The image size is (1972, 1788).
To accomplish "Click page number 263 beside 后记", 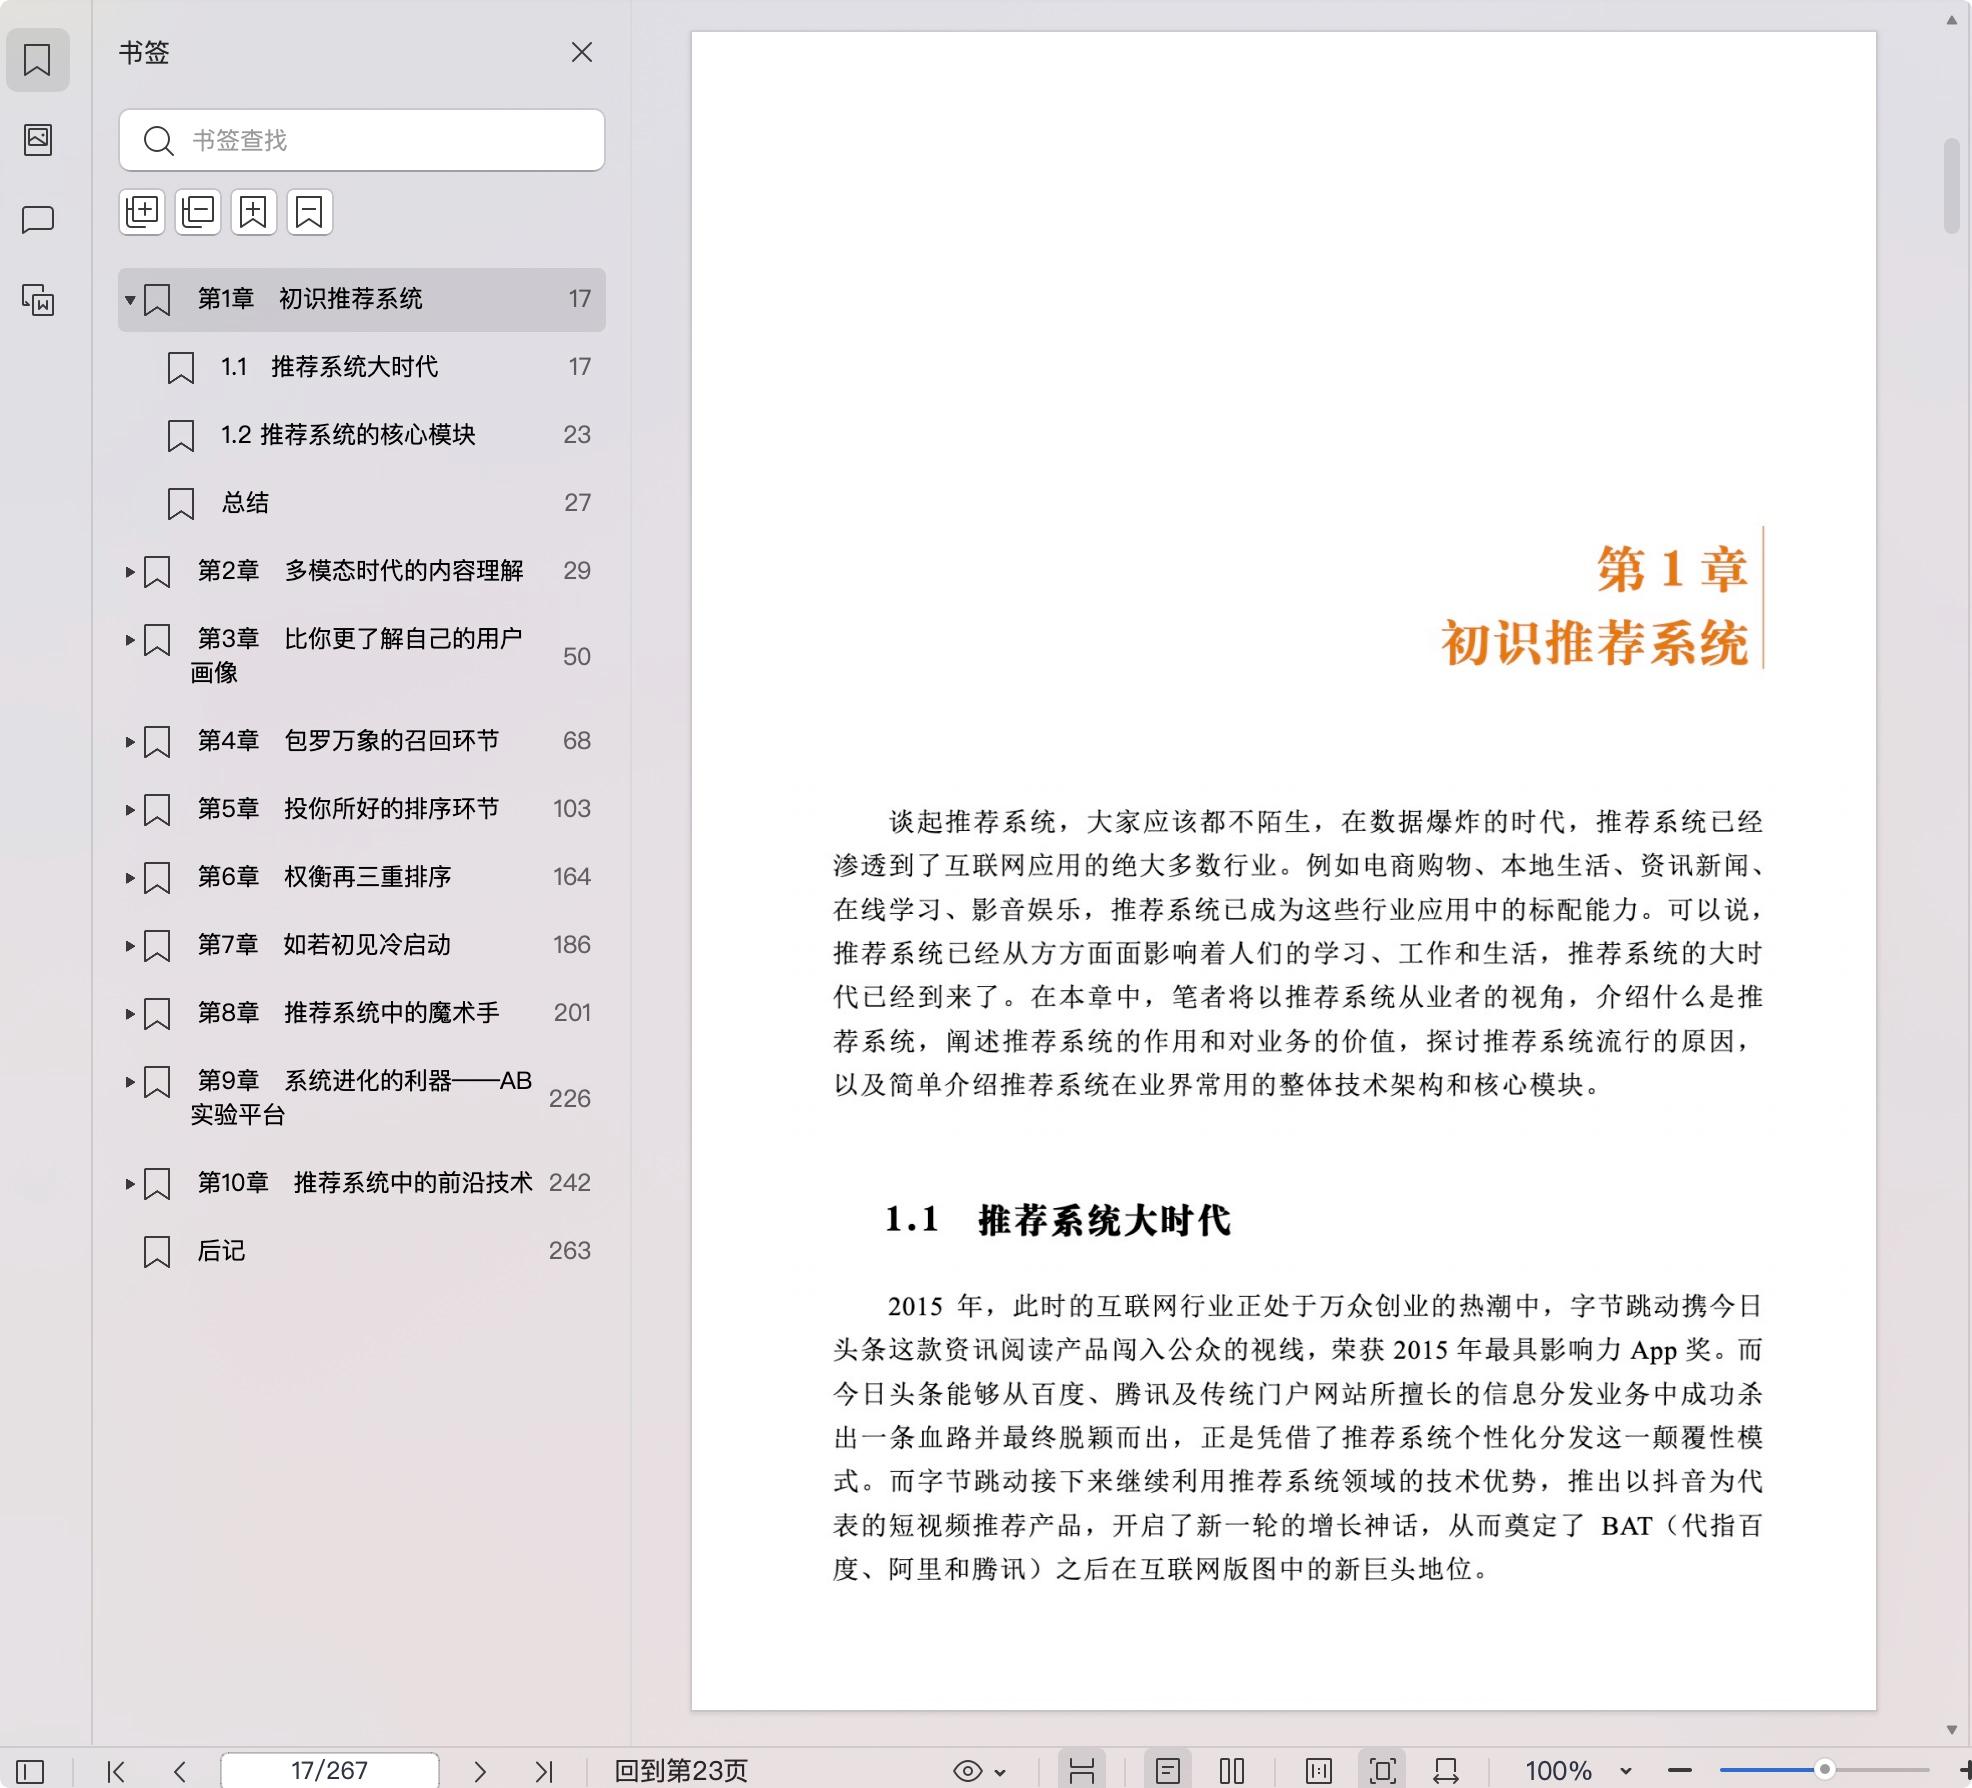I will click(x=570, y=1251).
